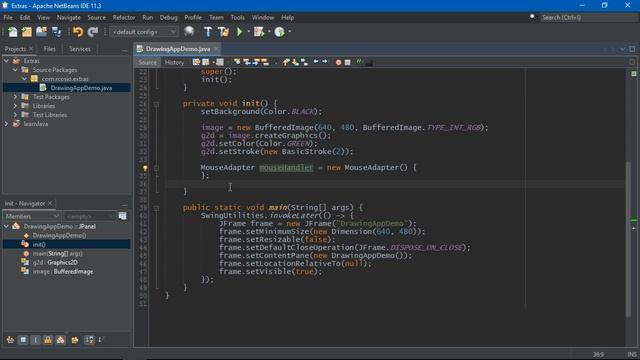Click the Navigator view options icon
This screenshot has width=640, height=360.
point(122,216)
